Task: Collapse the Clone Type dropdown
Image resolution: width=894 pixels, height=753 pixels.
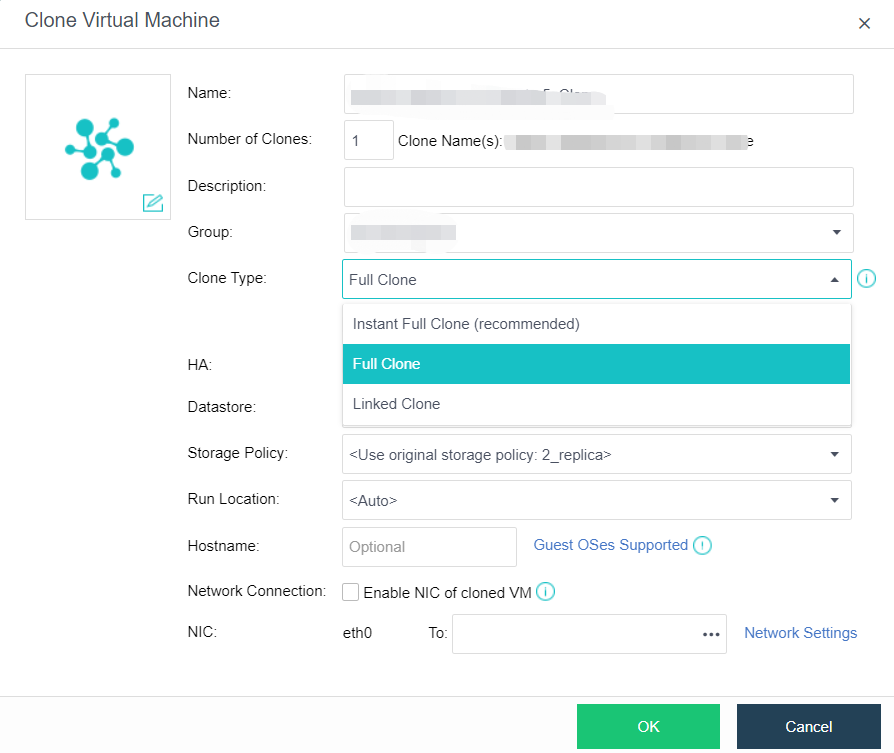Action: coord(834,280)
